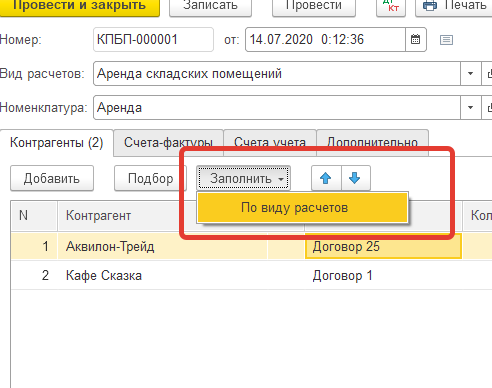Switch to Дополнительно tab
Viewport: 492px width, 388px height.
[x=372, y=143]
